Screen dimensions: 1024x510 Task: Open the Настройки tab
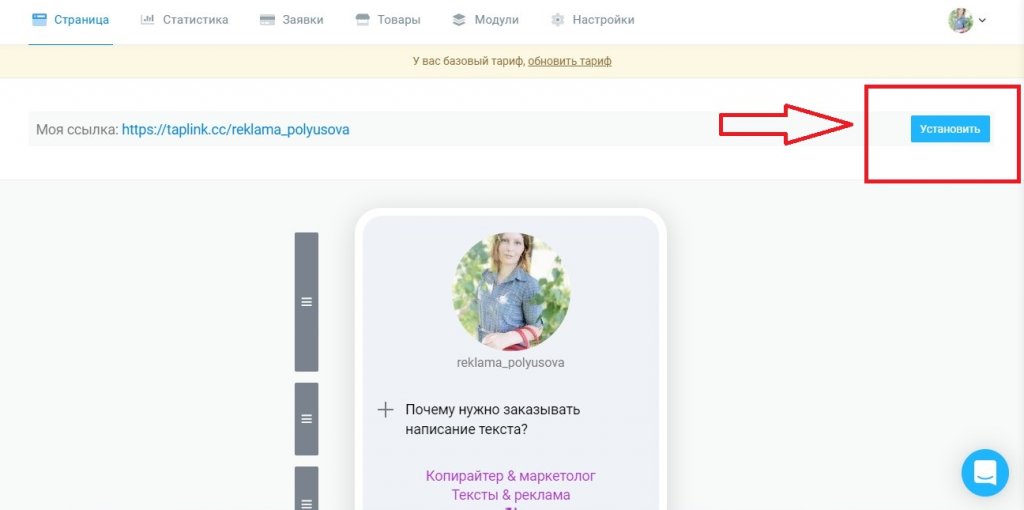tap(592, 20)
